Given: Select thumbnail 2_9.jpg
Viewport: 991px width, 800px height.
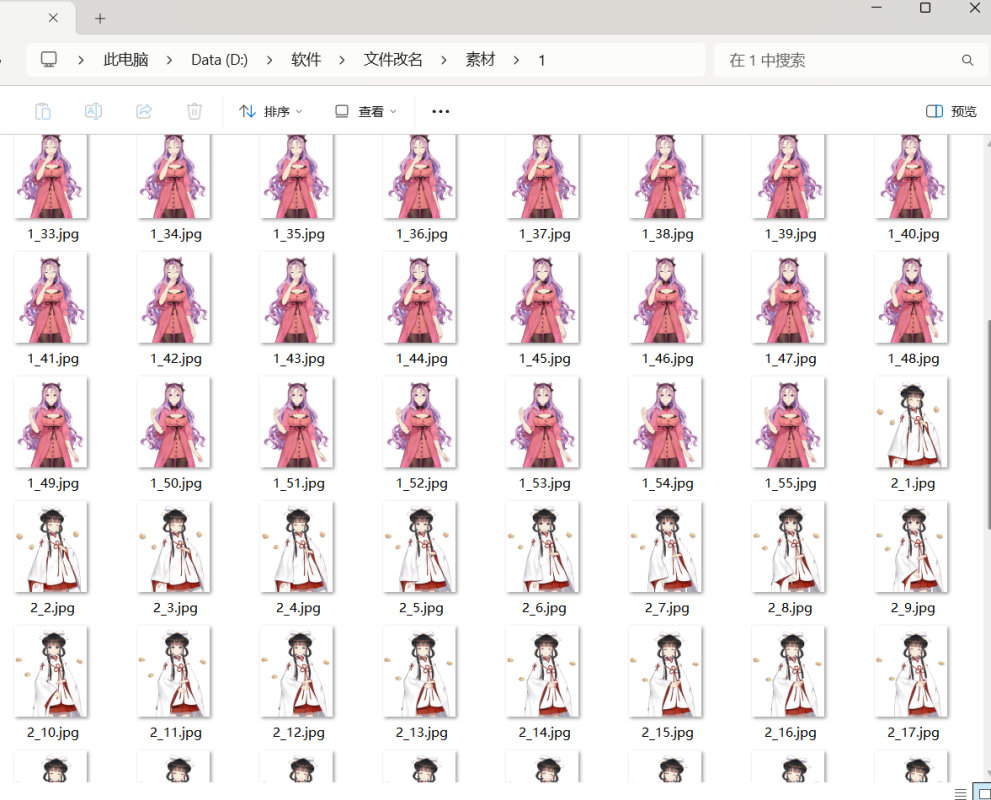Looking at the screenshot, I should click(911, 547).
